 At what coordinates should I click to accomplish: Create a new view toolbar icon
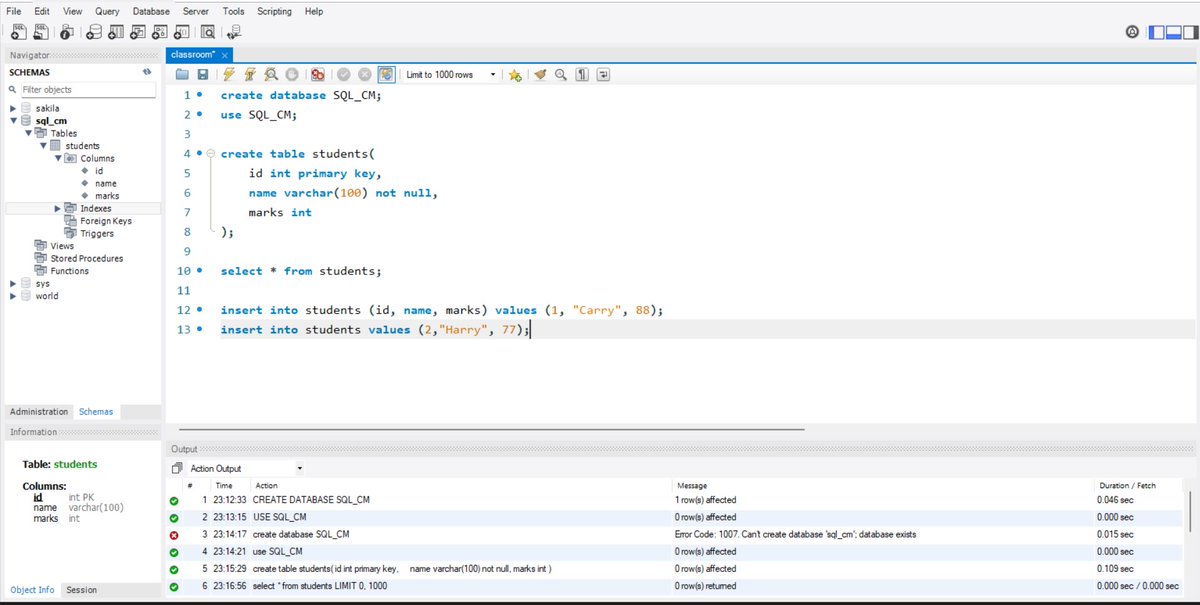[x=138, y=33]
